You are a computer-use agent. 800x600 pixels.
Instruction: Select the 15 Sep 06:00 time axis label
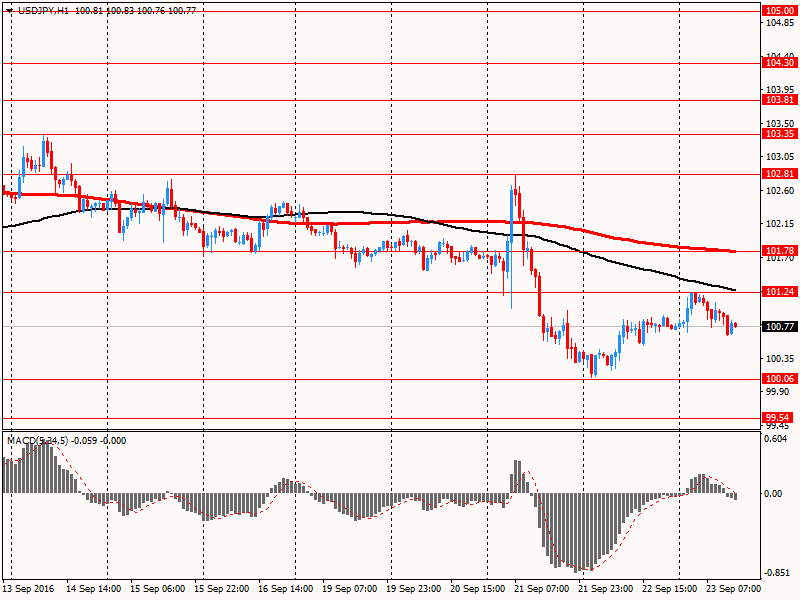click(x=157, y=589)
